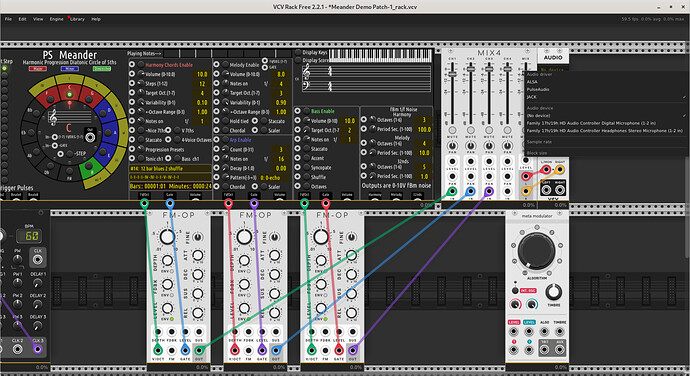Select PulseAudio audio driver

pyautogui.click(x=606, y=89)
